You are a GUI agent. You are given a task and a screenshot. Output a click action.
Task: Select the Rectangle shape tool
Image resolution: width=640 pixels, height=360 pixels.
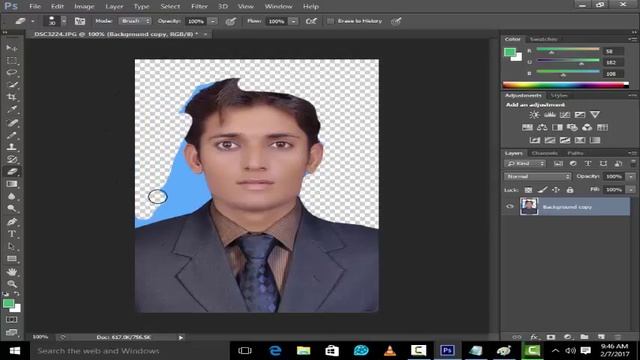11,259
